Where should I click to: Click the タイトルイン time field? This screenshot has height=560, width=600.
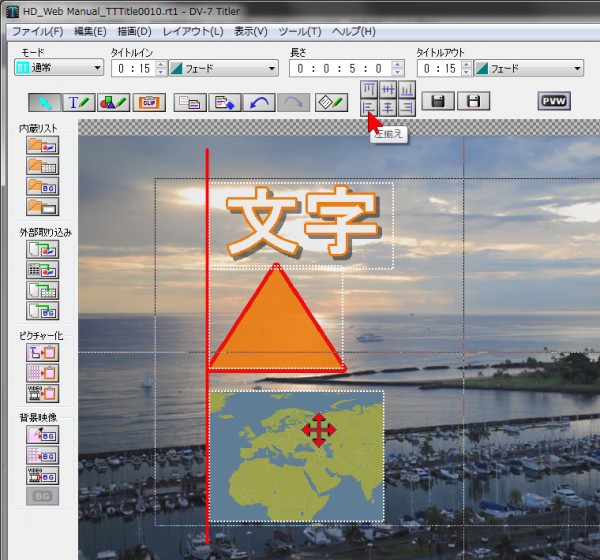click(x=134, y=69)
